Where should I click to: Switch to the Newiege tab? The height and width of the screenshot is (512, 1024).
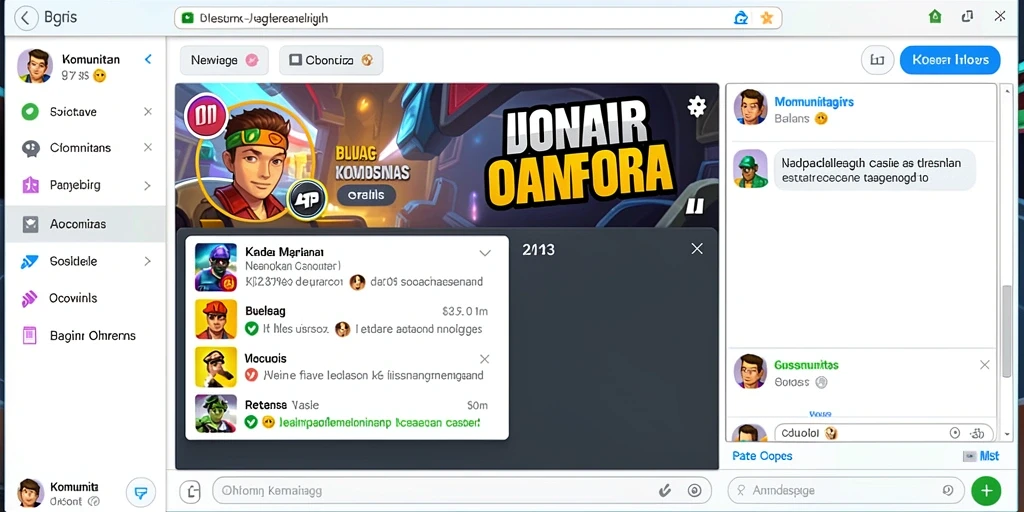224,60
